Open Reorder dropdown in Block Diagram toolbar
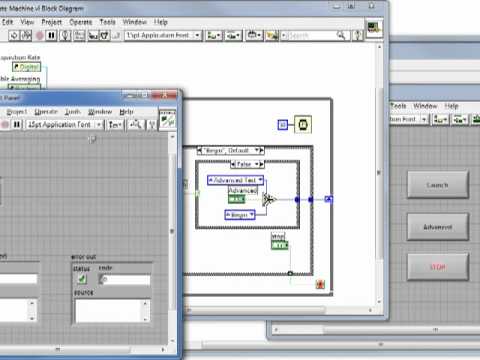Screen dimensions: 480x360 point(254,35)
